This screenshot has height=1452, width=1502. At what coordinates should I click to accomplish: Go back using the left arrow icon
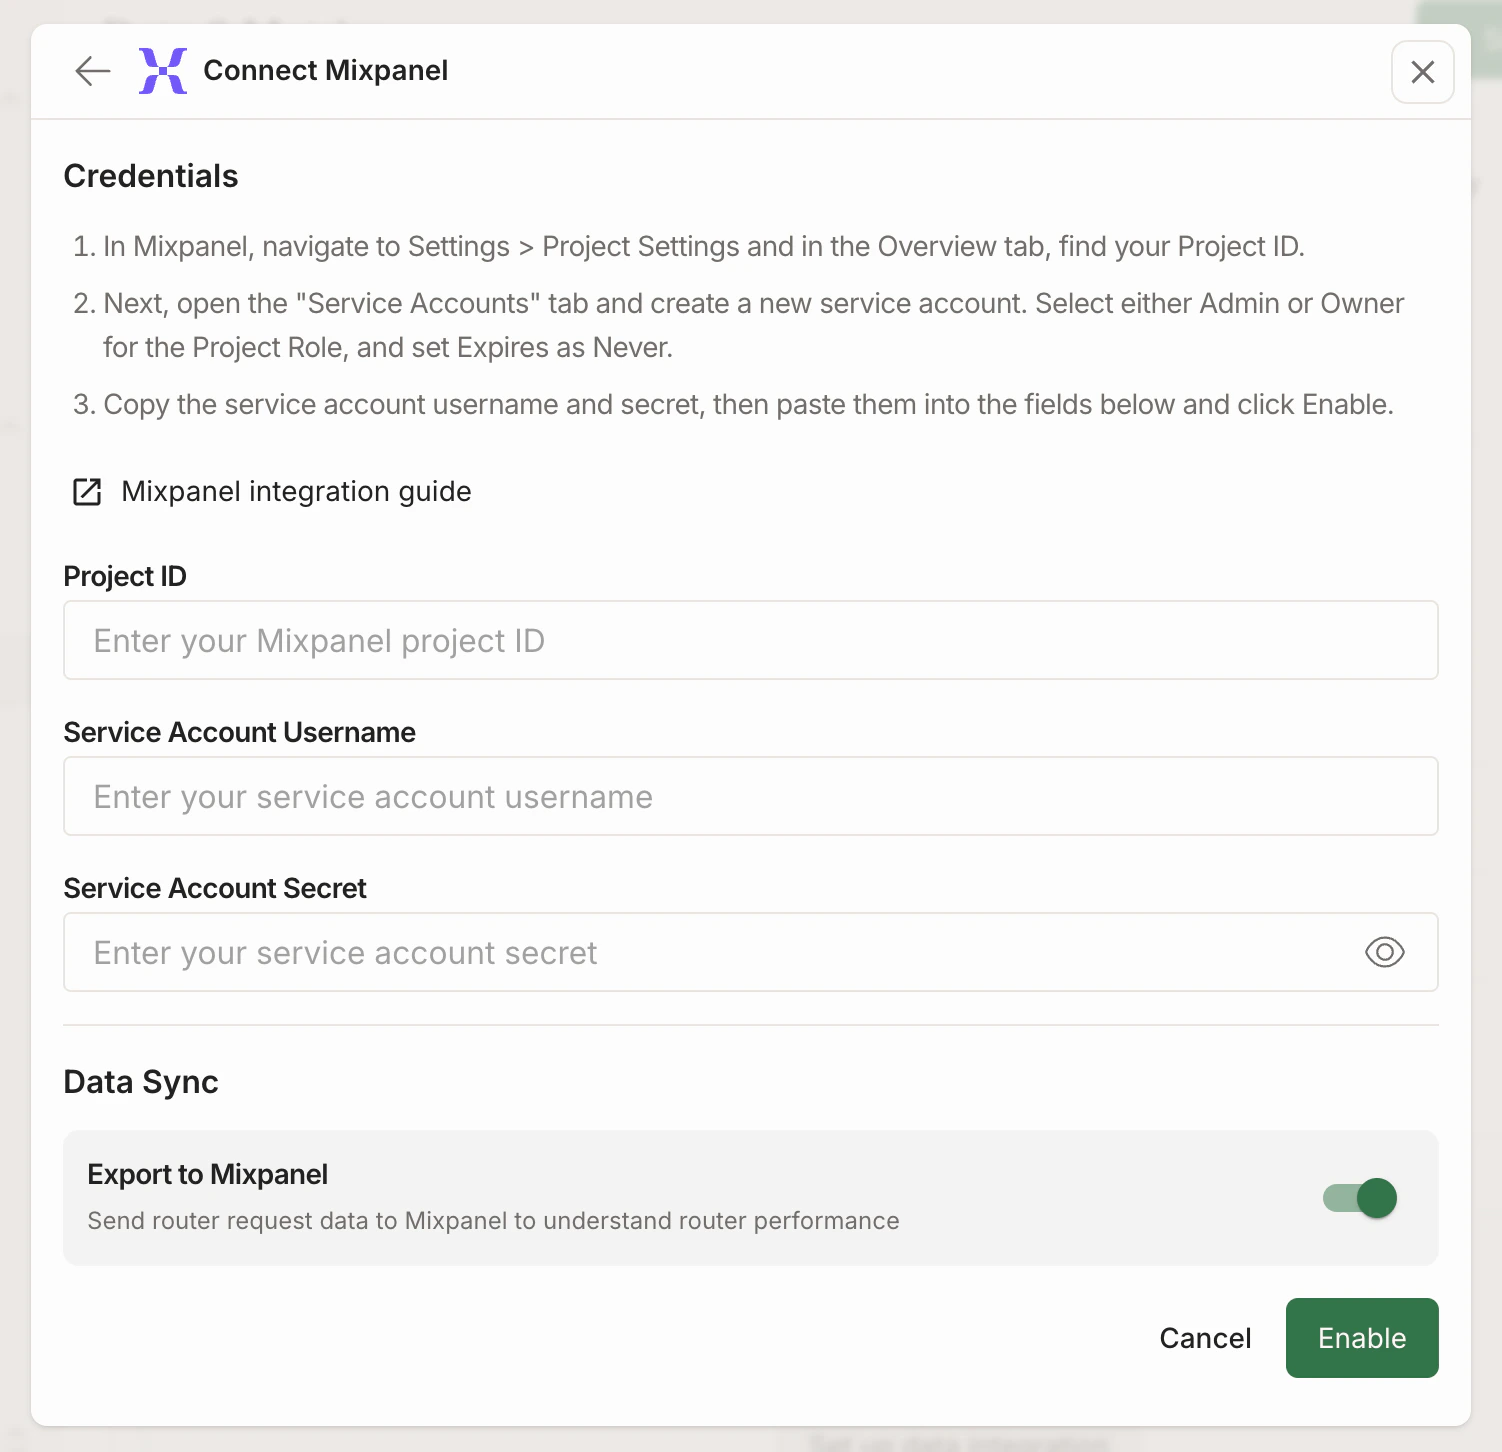(x=92, y=71)
